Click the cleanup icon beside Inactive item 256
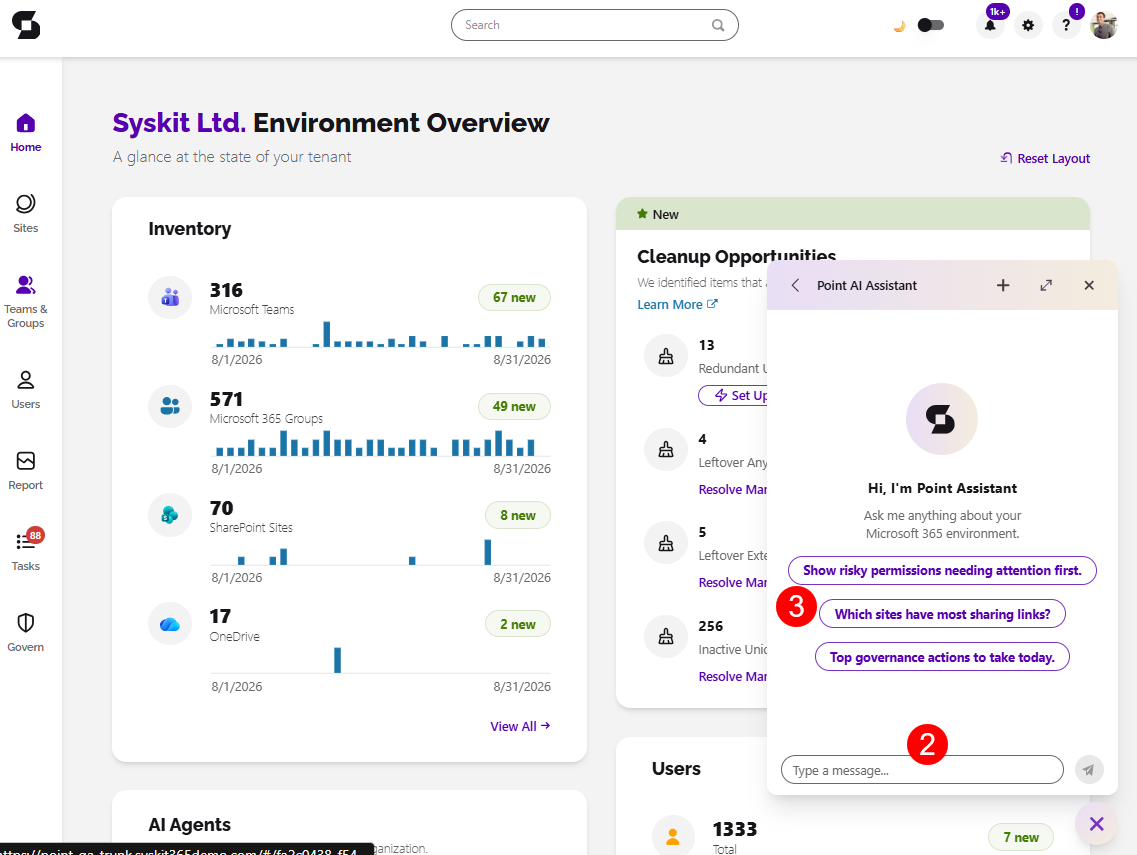 pyautogui.click(x=666, y=636)
